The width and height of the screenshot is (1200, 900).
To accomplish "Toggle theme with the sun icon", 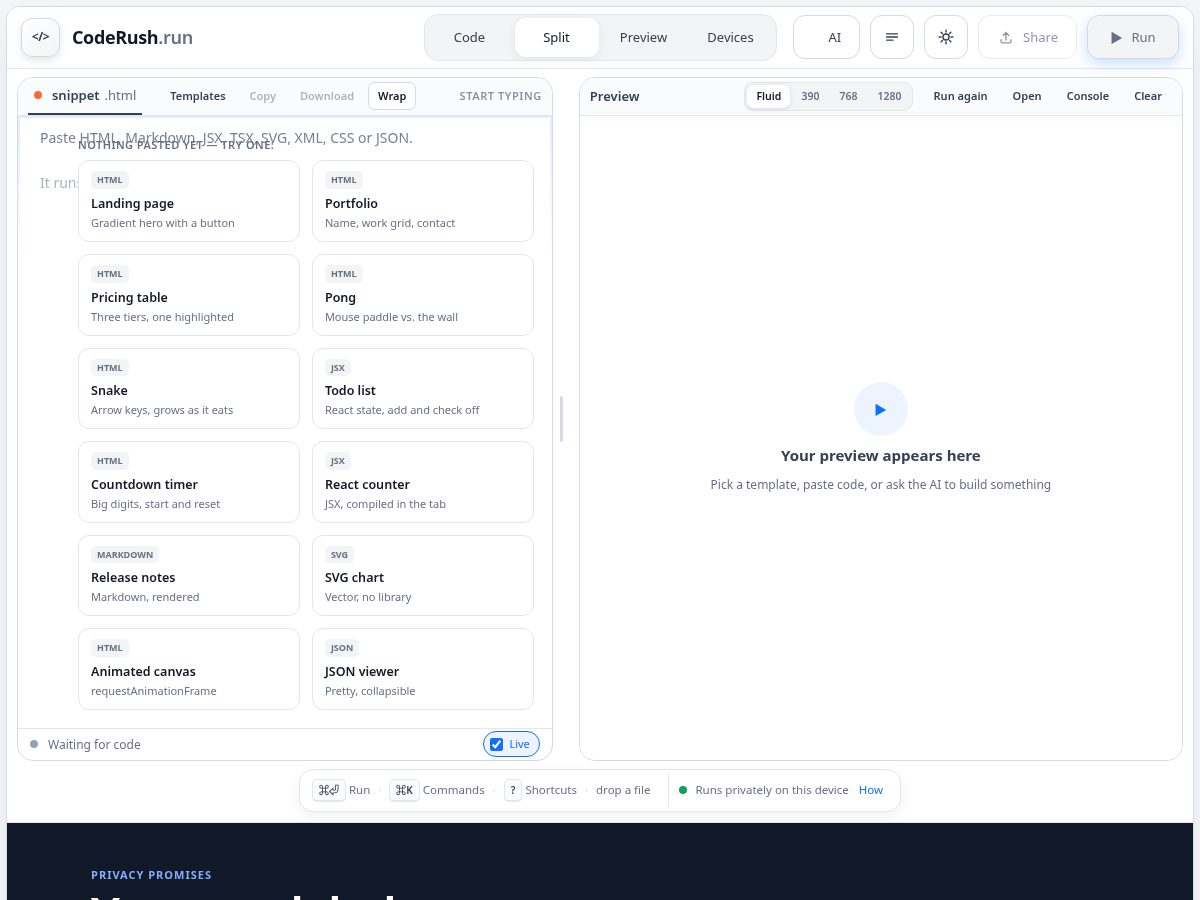I will (x=946, y=37).
